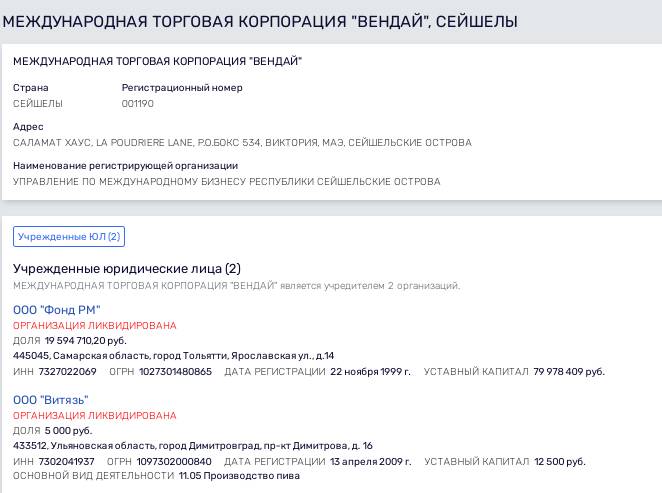Click the registering authority name УПРАВЛЕНИЕ ПО МЕЖДУНАРОДНОМУ БИЗНЕСУ
This screenshot has width=662, height=493.
tap(226, 181)
